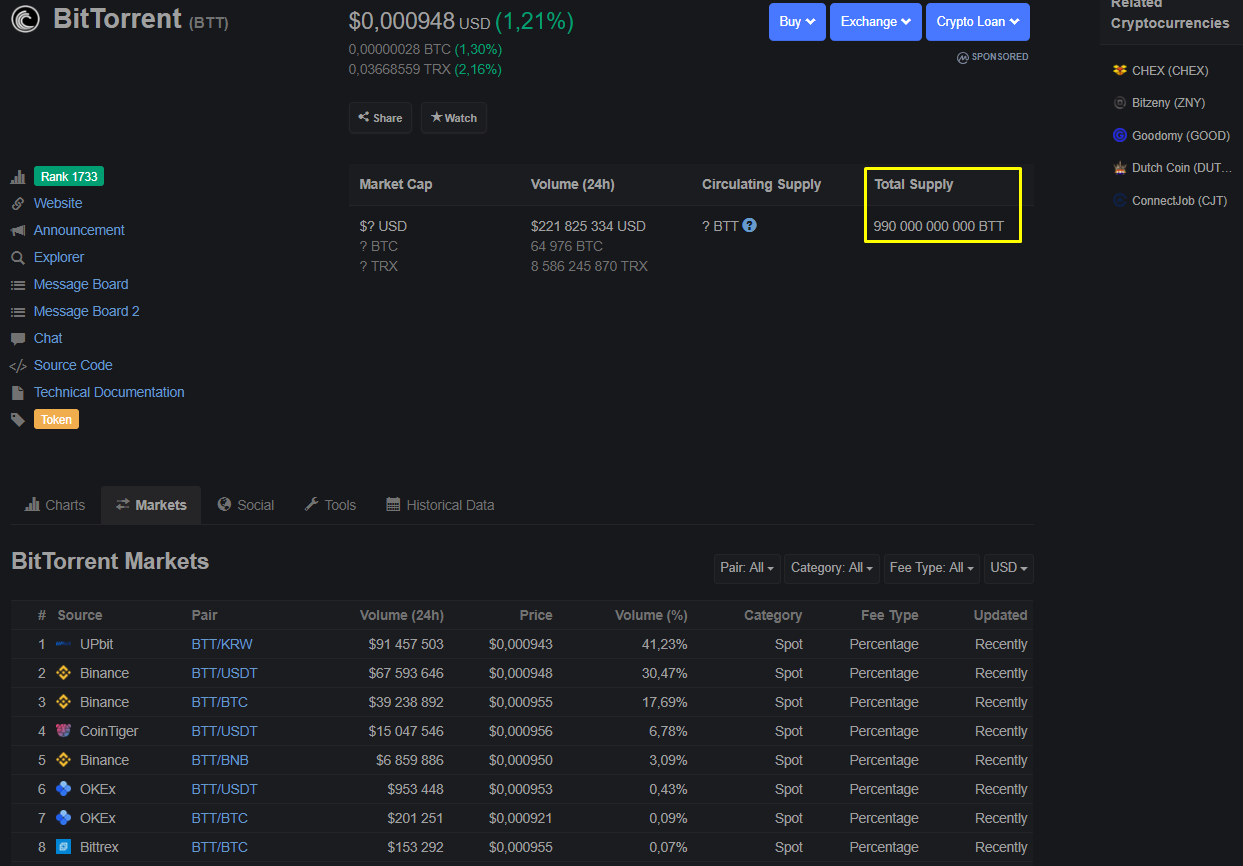Click the UPbit exchange logo
The width and height of the screenshot is (1243, 866).
coord(64,644)
